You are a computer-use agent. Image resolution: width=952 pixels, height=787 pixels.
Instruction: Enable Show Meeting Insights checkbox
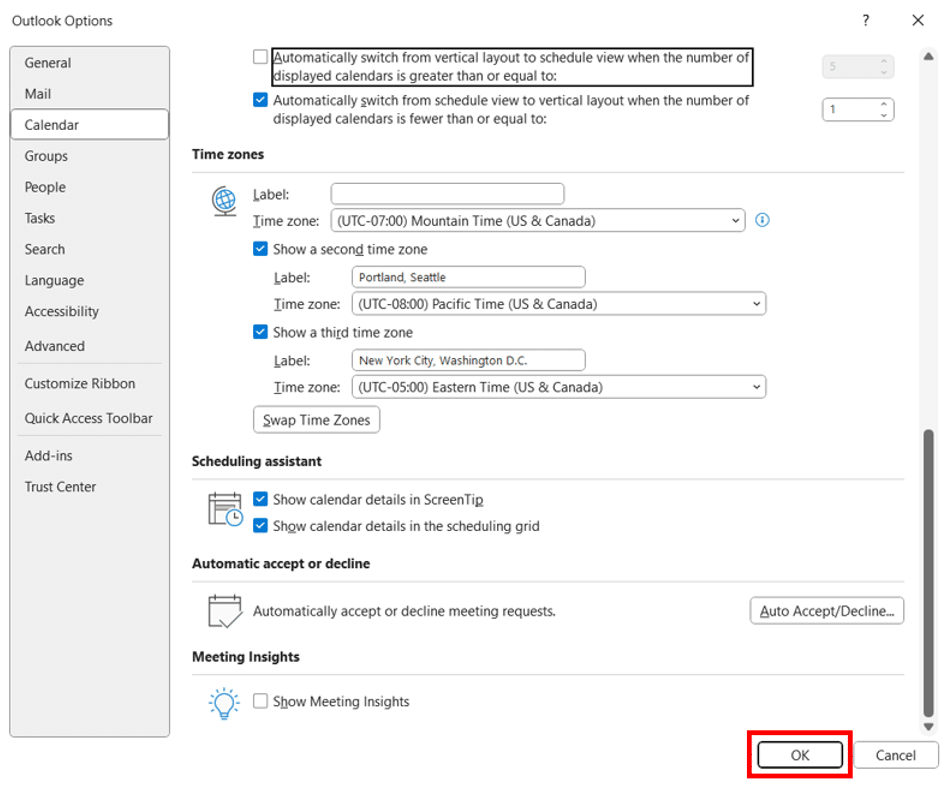pos(260,701)
